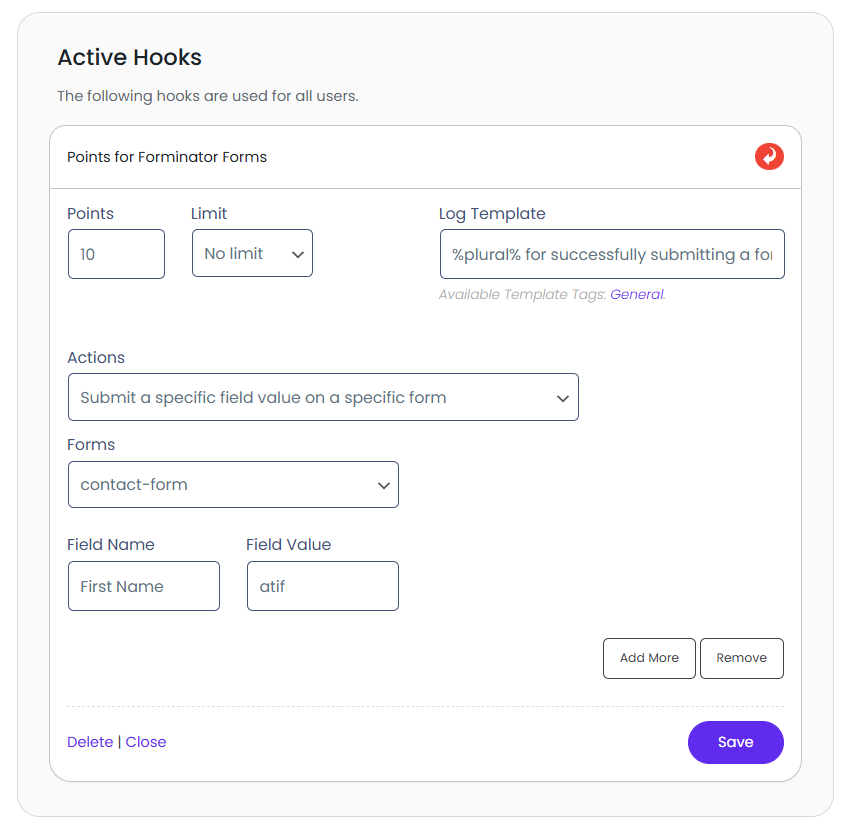Save the hook settings
This screenshot has height=829, width=857.
735,742
